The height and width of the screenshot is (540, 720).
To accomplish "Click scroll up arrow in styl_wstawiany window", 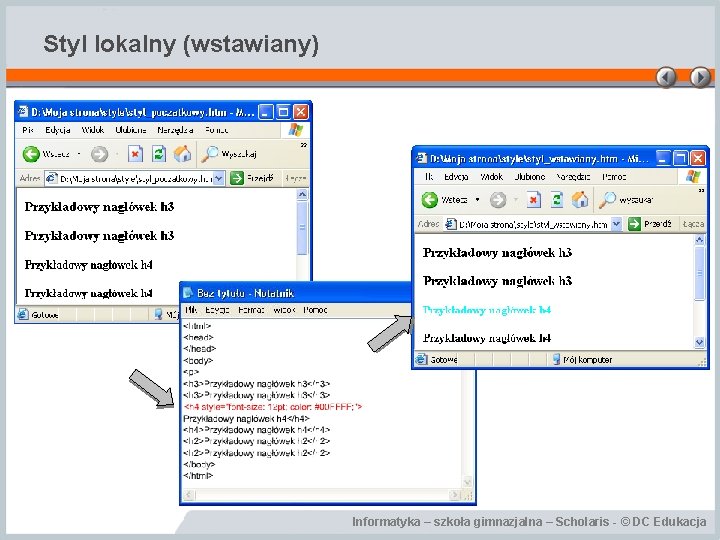I will pos(699,240).
